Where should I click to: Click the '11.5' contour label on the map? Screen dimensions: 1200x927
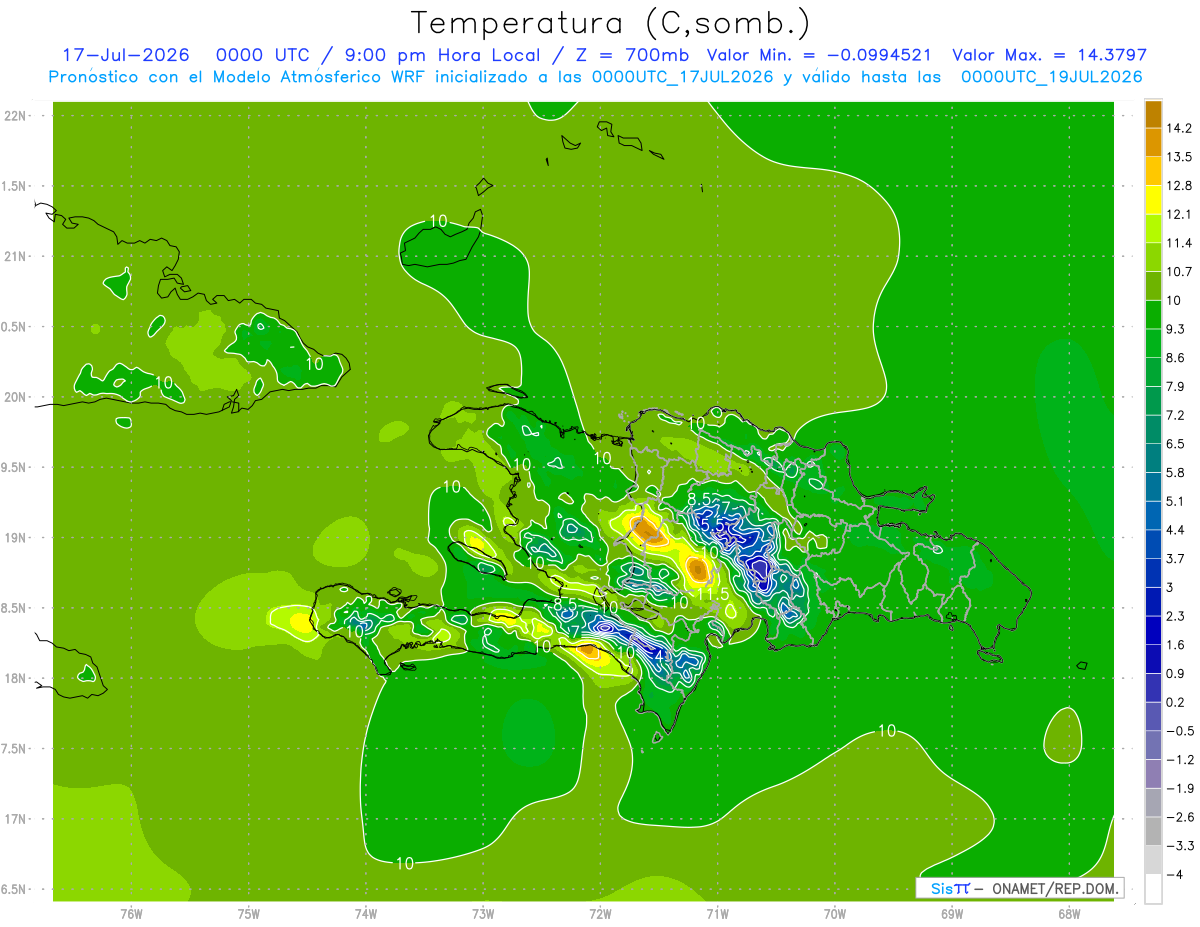712,594
